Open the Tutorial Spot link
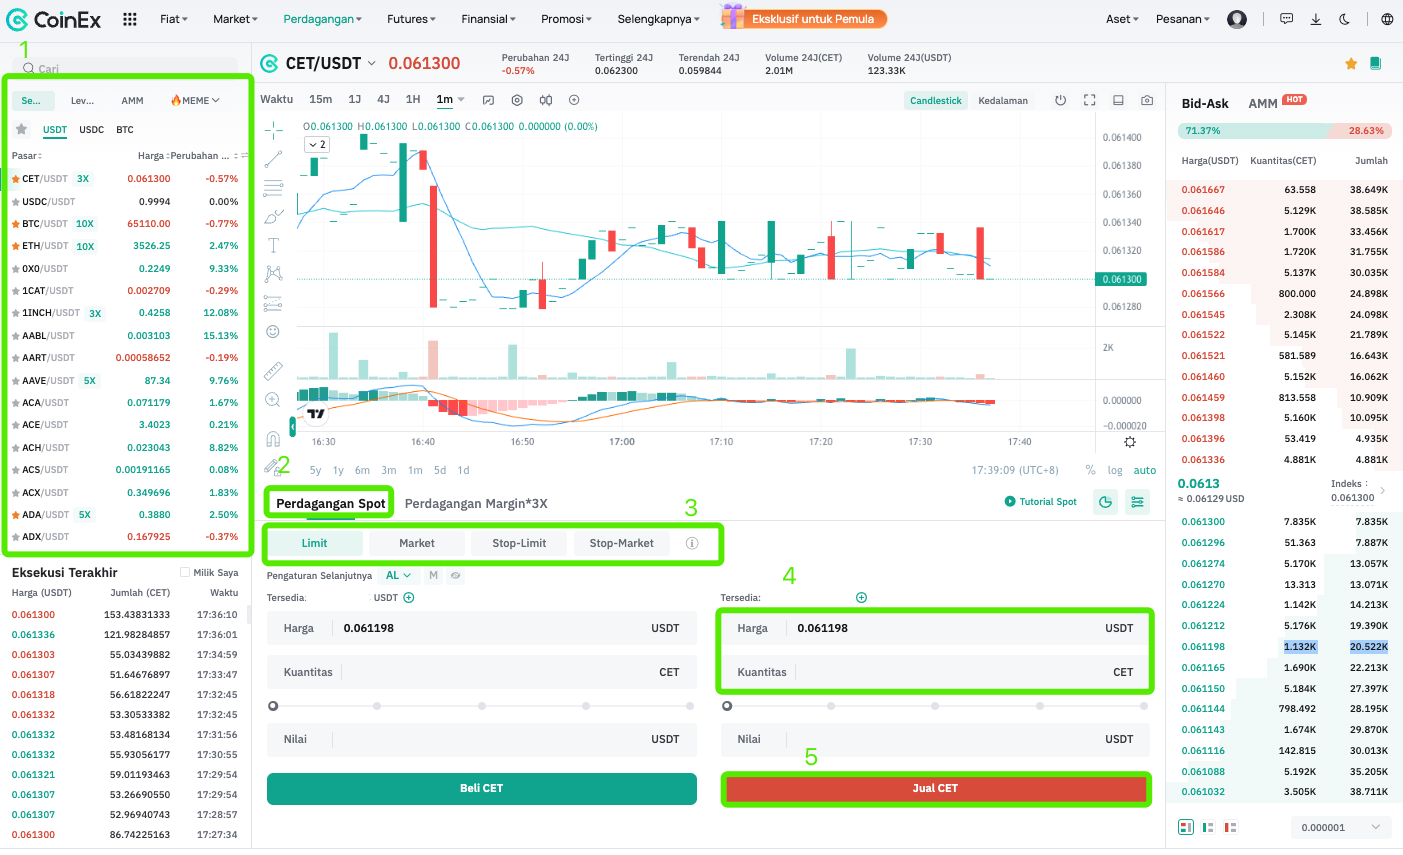1403x855 pixels. (x=1041, y=502)
